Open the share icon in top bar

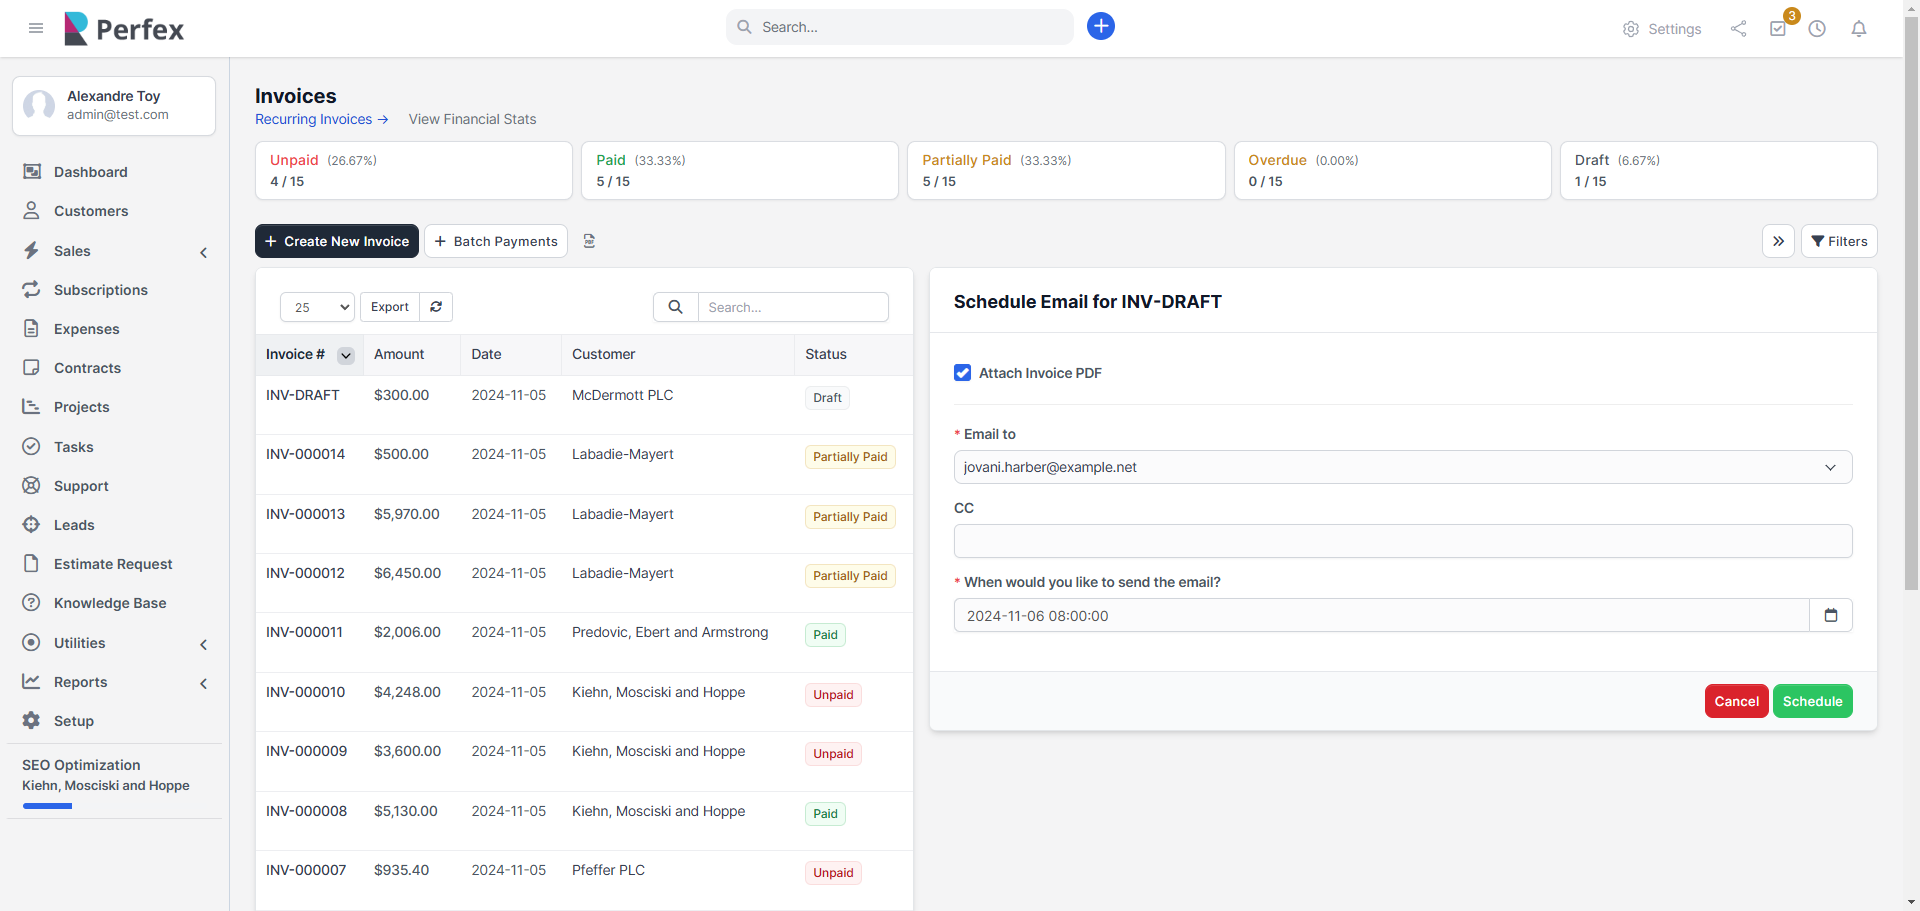click(x=1738, y=29)
